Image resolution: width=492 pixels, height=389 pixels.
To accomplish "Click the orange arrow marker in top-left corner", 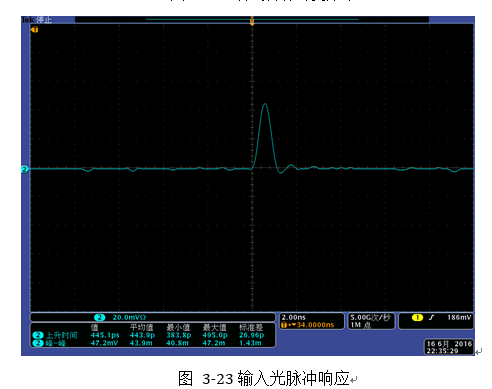I will (x=34, y=30).
